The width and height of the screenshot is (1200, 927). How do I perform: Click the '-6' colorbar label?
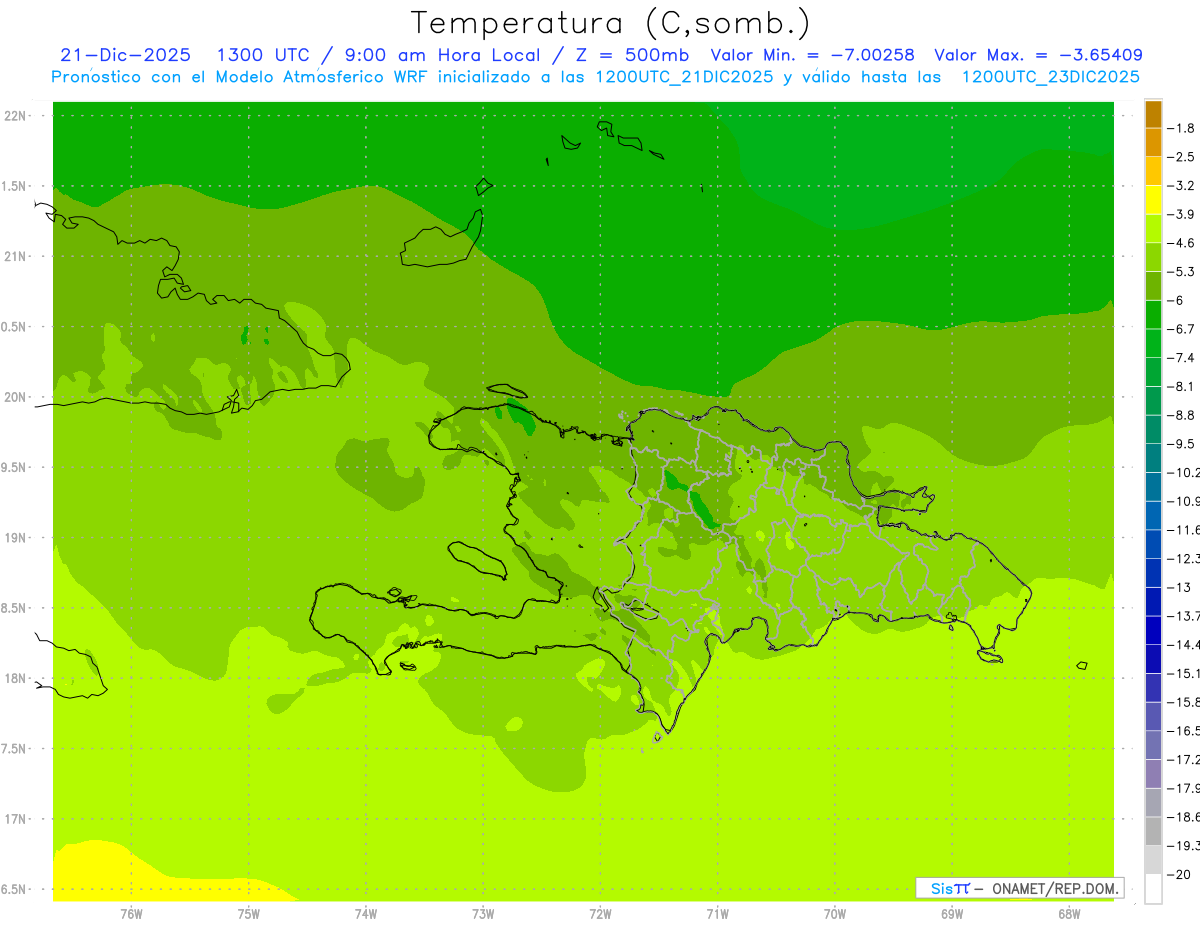click(x=1177, y=300)
